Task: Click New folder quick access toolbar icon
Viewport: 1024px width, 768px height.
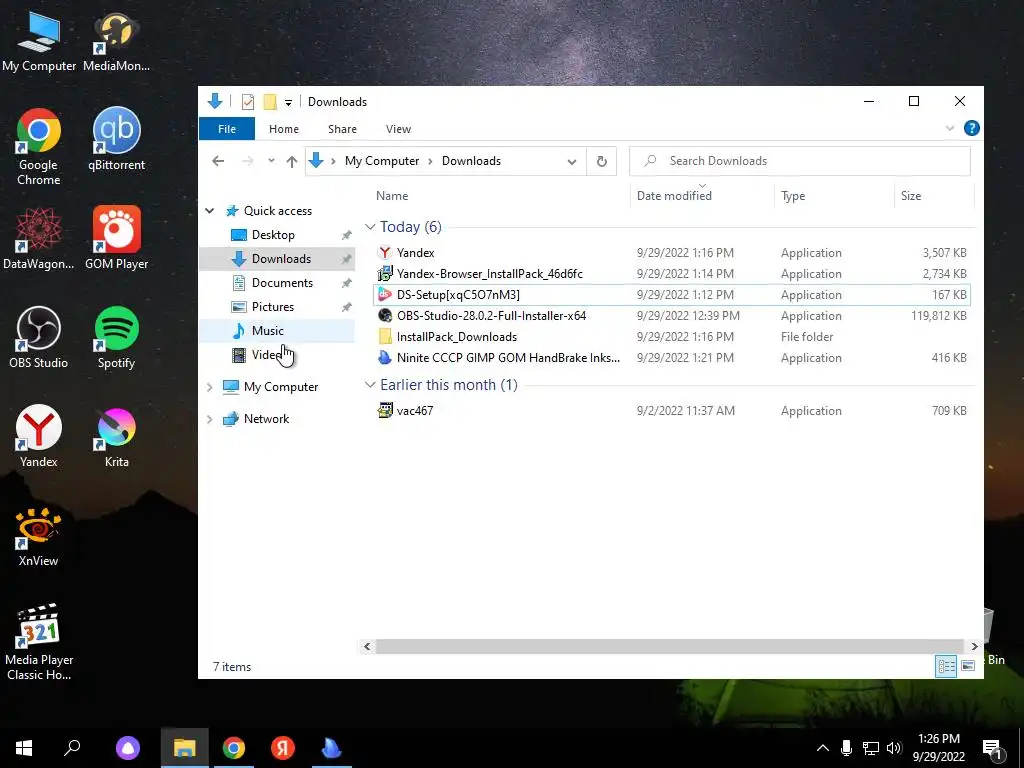Action: coord(270,102)
